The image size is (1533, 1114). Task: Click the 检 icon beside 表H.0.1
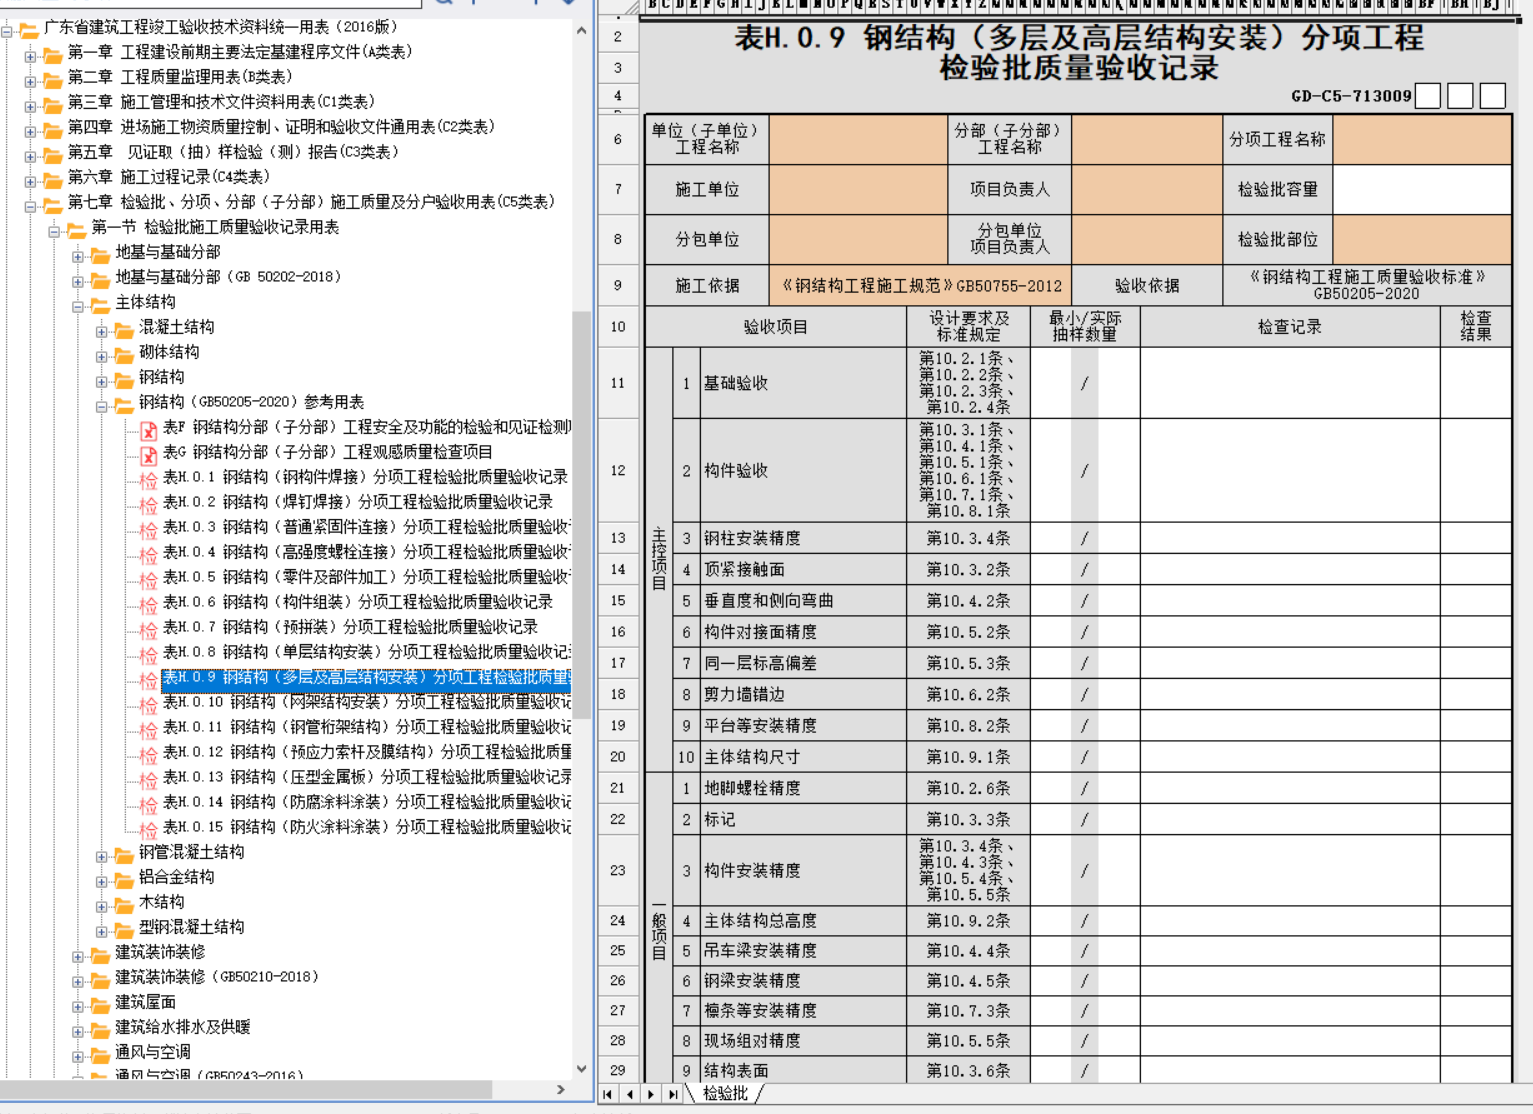point(148,479)
